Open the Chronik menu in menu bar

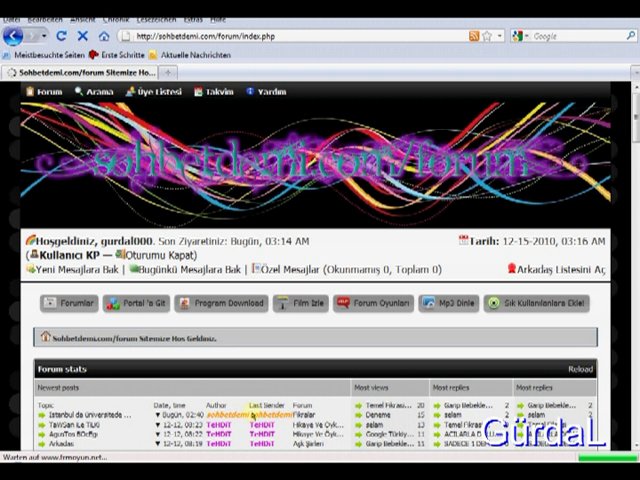116,19
